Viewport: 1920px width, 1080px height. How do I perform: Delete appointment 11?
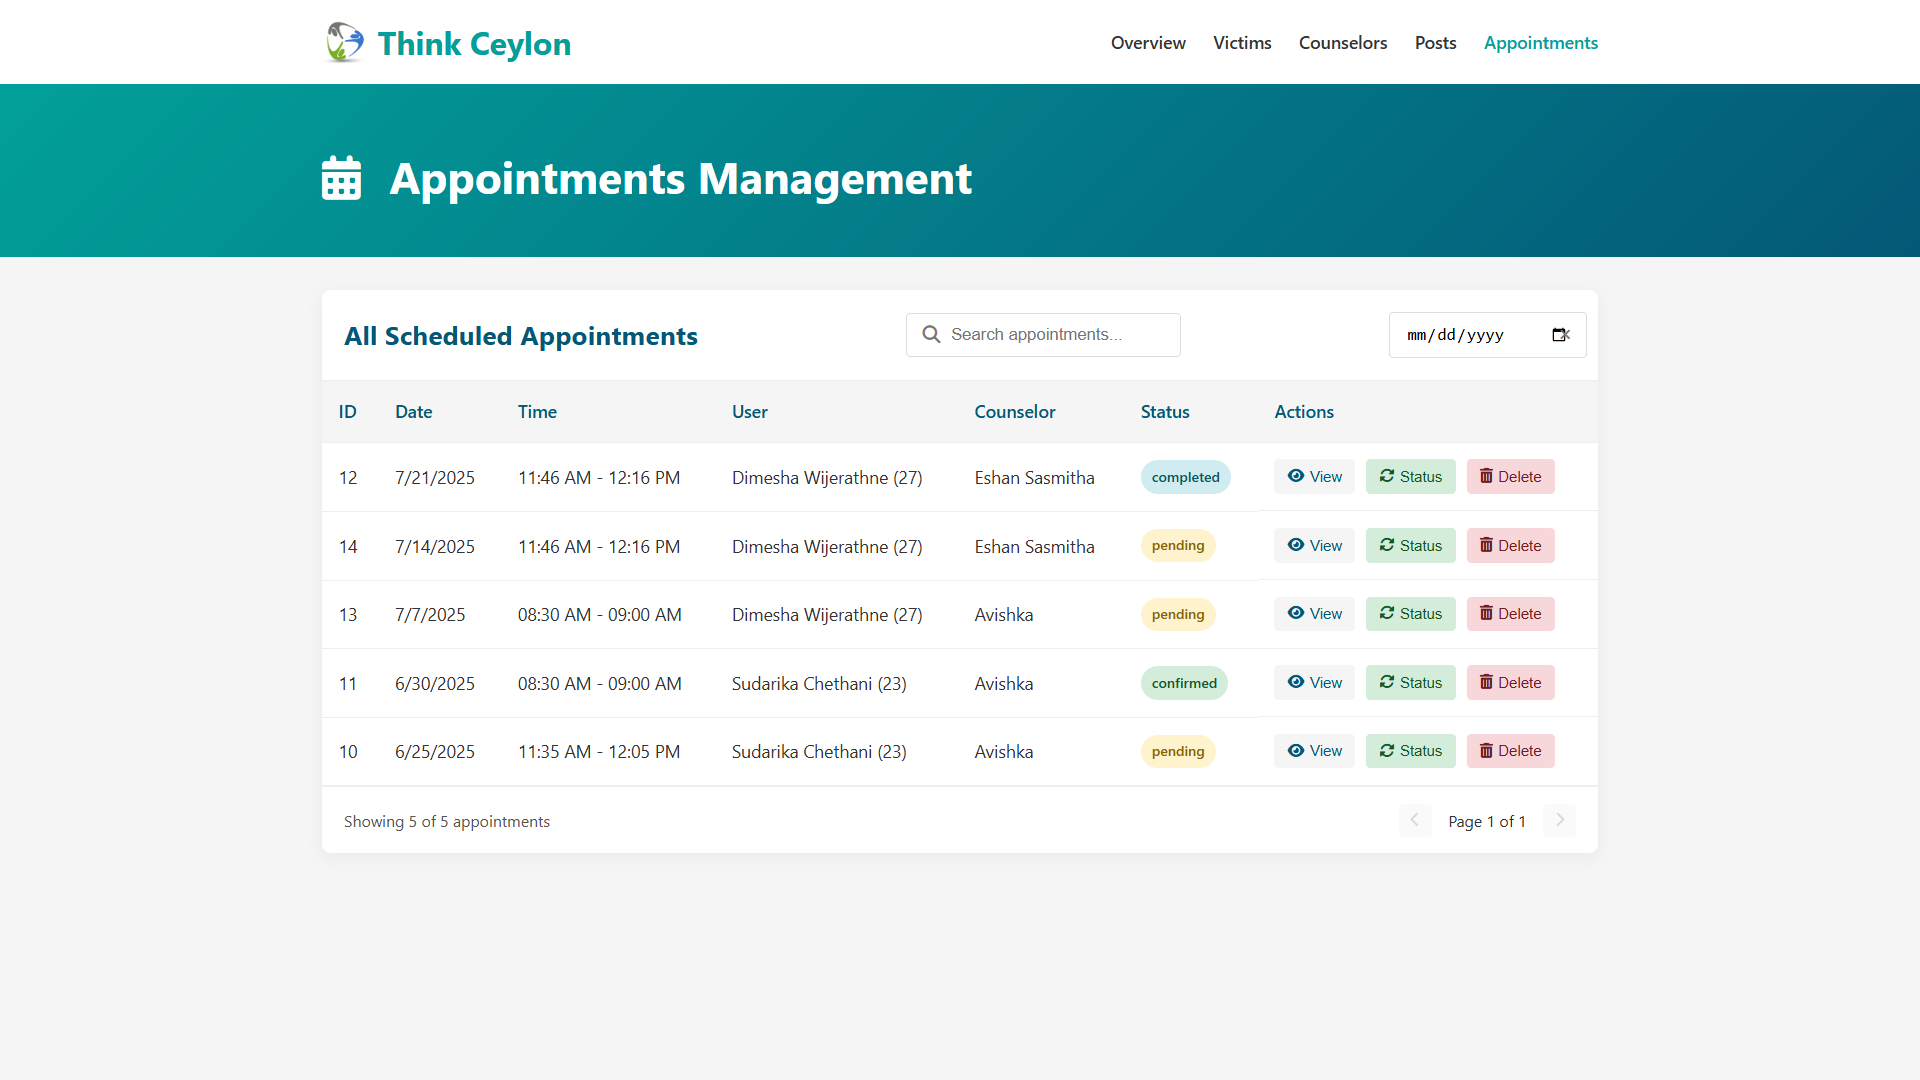tap(1511, 683)
